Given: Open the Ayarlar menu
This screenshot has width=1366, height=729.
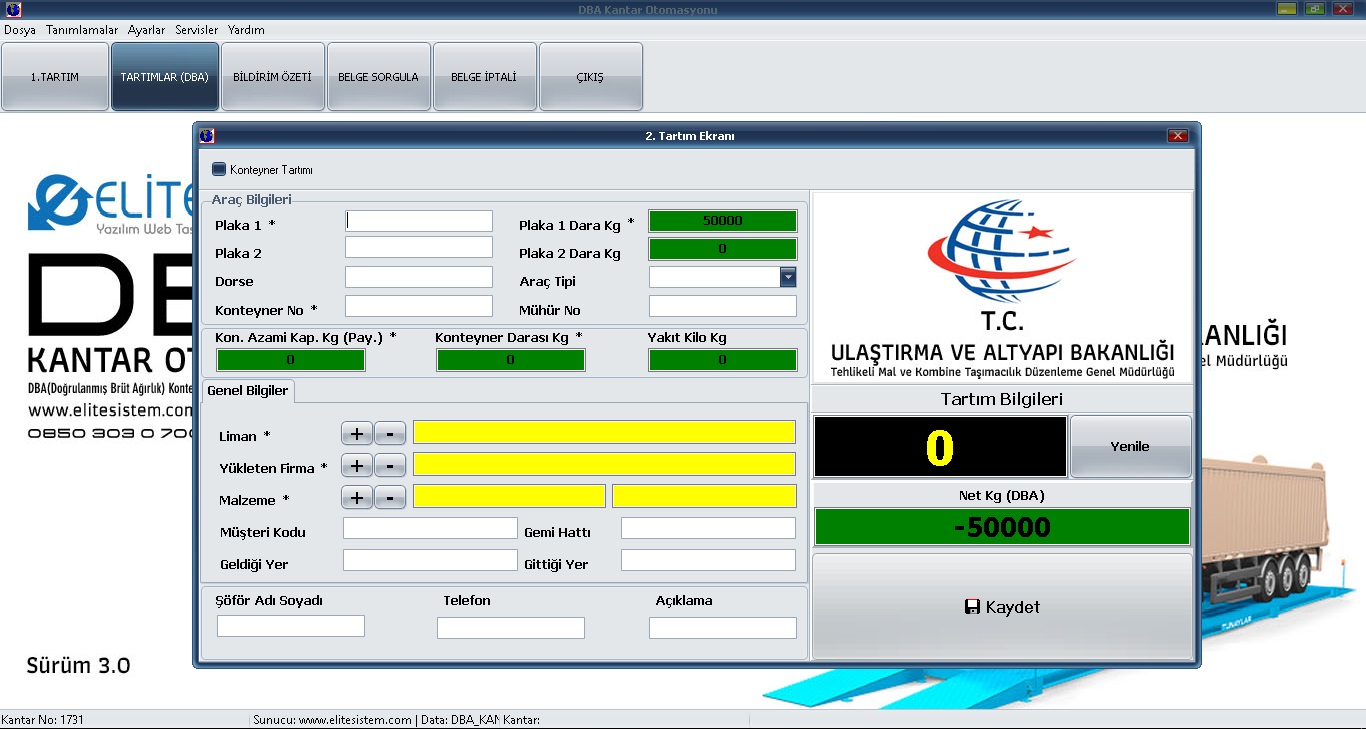Looking at the screenshot, I should click(x=146, y=30).
